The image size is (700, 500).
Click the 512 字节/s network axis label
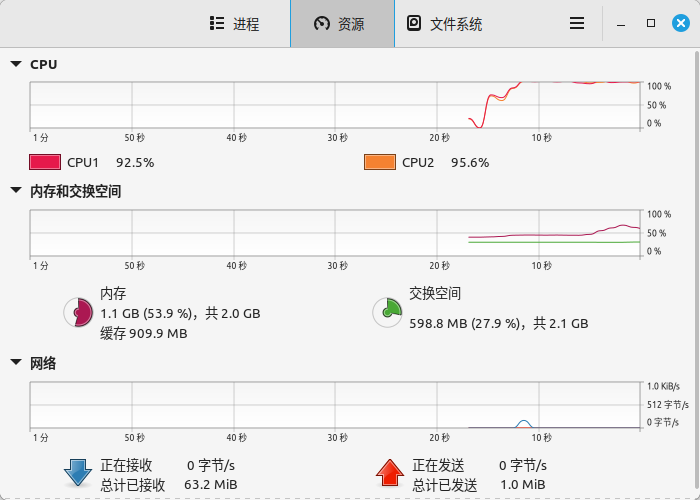[667, 405]
